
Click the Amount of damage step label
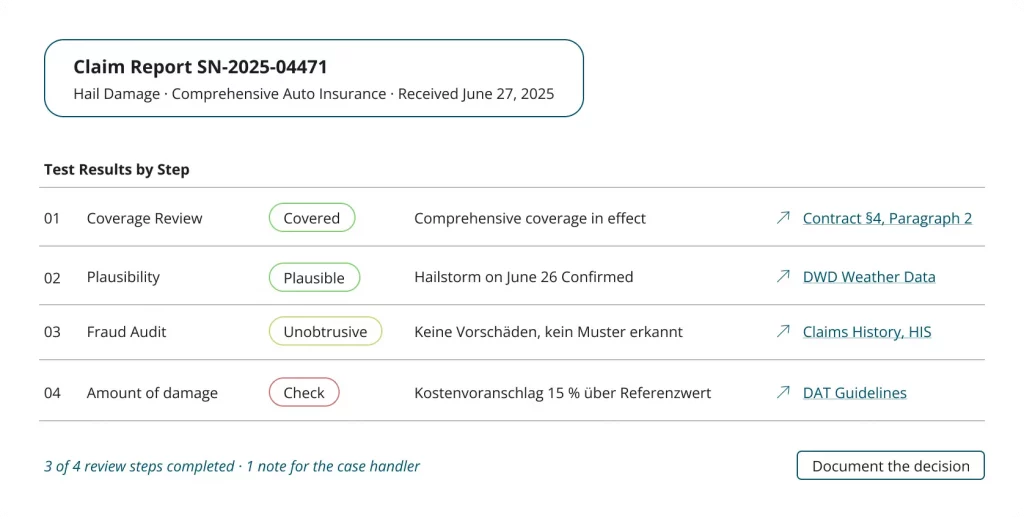pos(152,393)
